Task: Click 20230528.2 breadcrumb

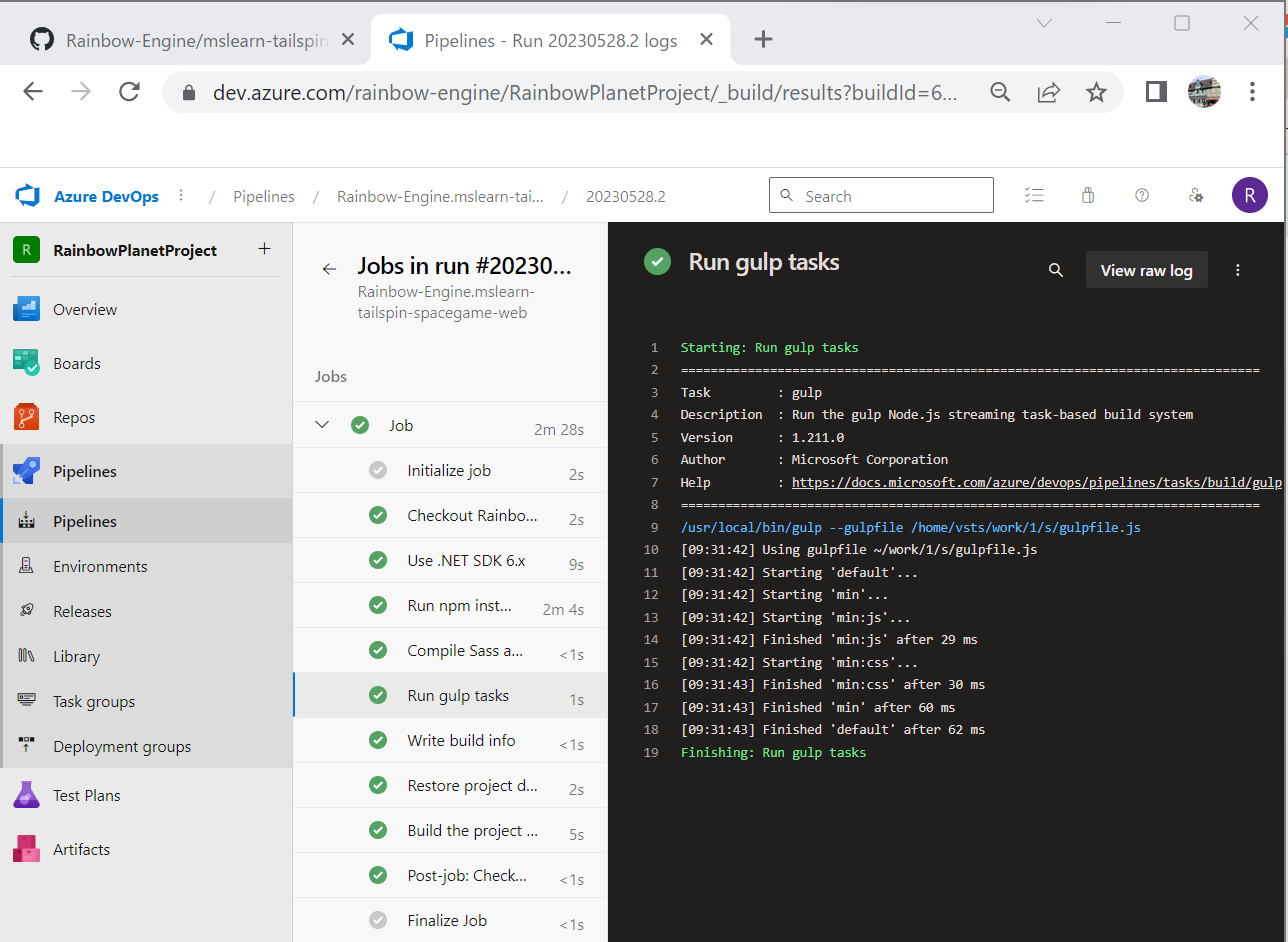Action: [626, 196]
